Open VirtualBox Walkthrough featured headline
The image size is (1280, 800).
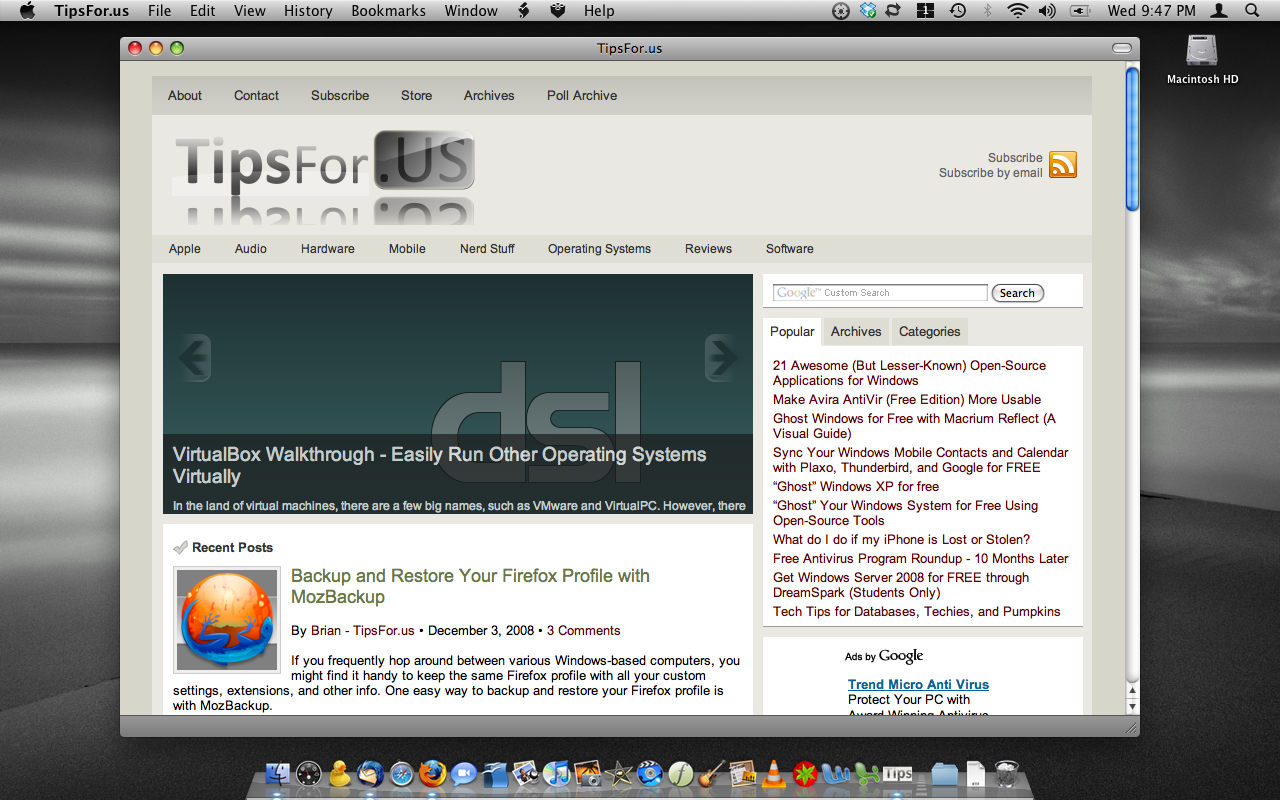(440, 465)
